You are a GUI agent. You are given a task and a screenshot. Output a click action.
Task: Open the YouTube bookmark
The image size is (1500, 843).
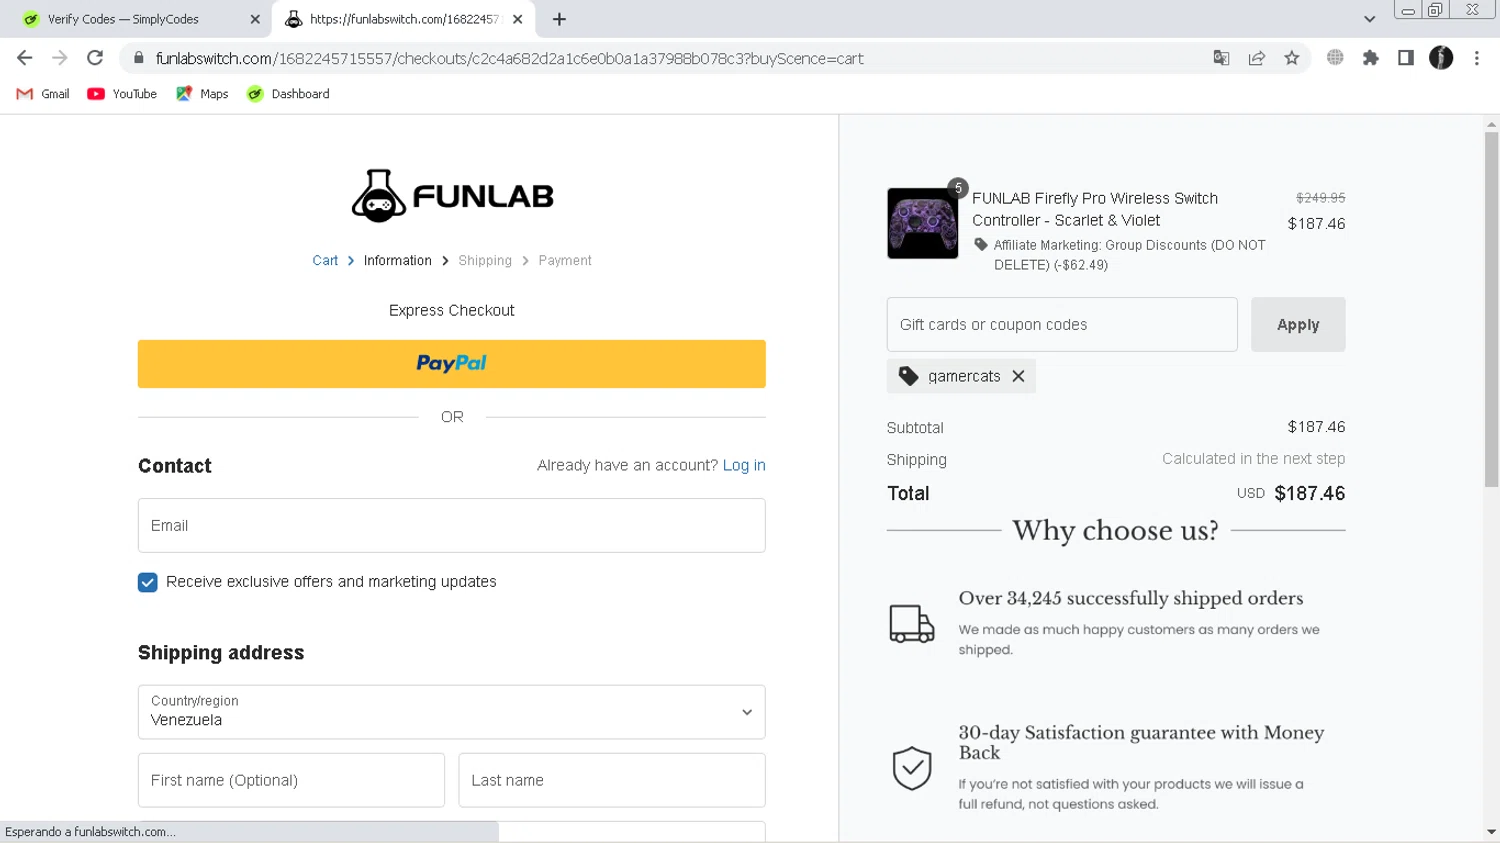pyautogui.click(x=122, y=94)
